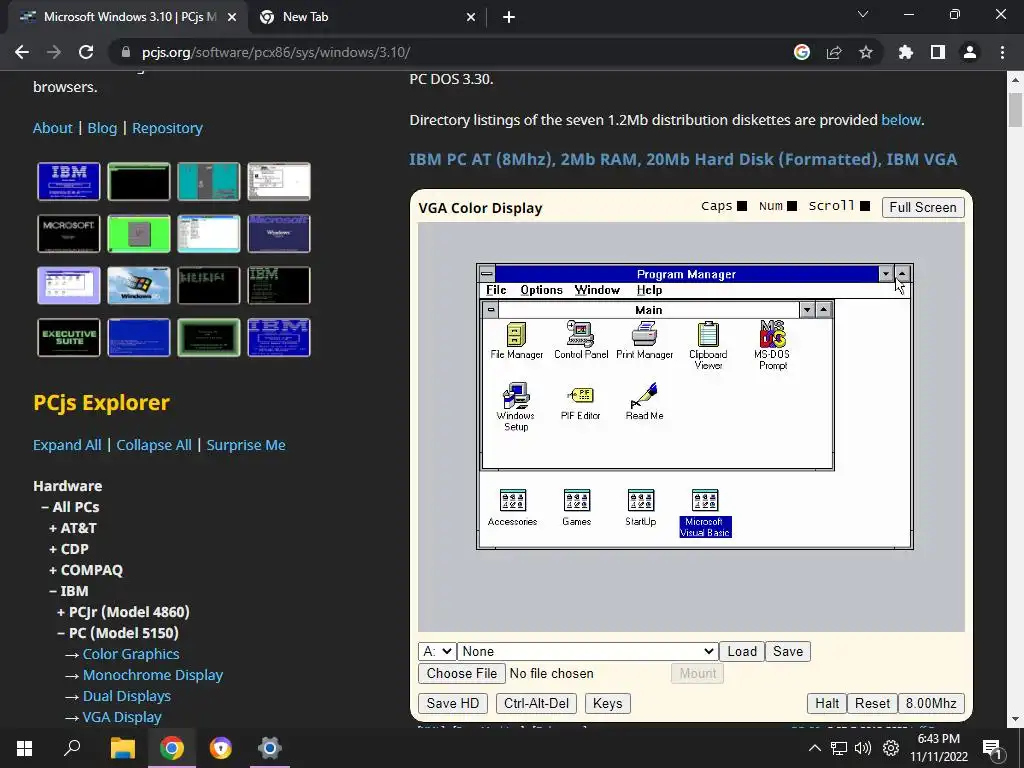Open the Google icon in address bar
The height and width of the screenshot is (768, 1024).
click(x=801, y=52)
